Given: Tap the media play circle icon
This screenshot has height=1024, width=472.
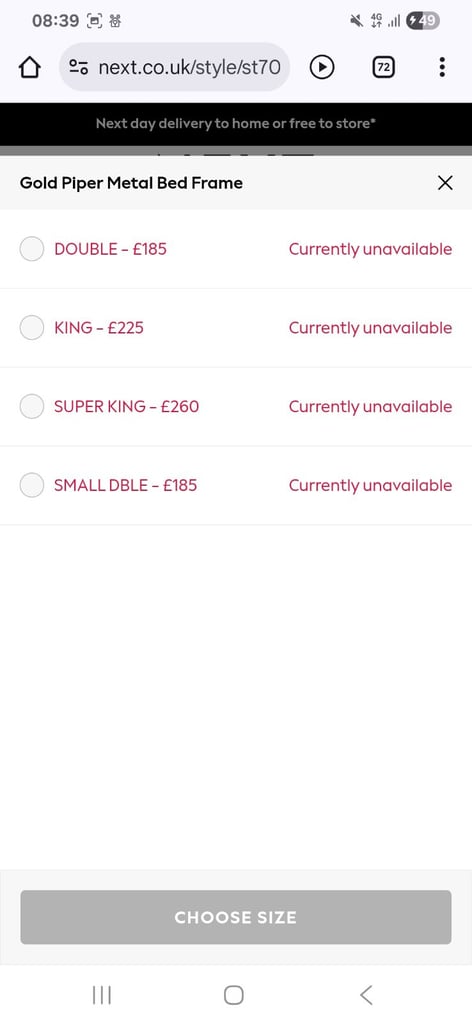Looking at the screenshot, I should pos(322,67).
